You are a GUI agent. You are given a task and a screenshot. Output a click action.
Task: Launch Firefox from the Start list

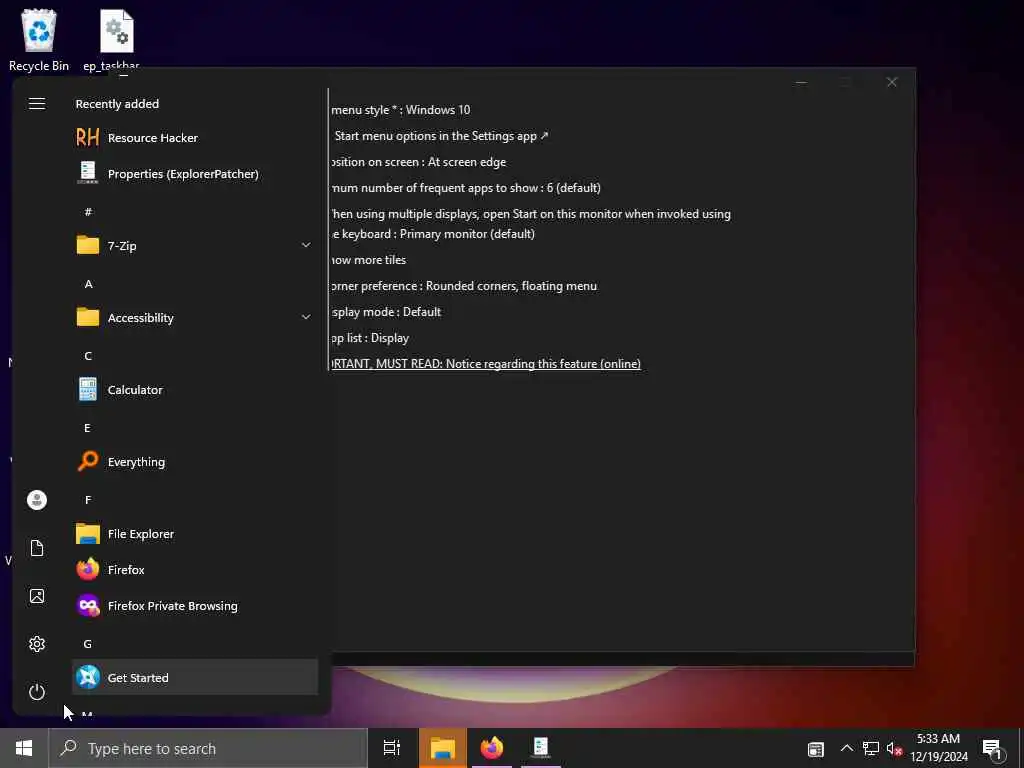click(x=195, y=569)
